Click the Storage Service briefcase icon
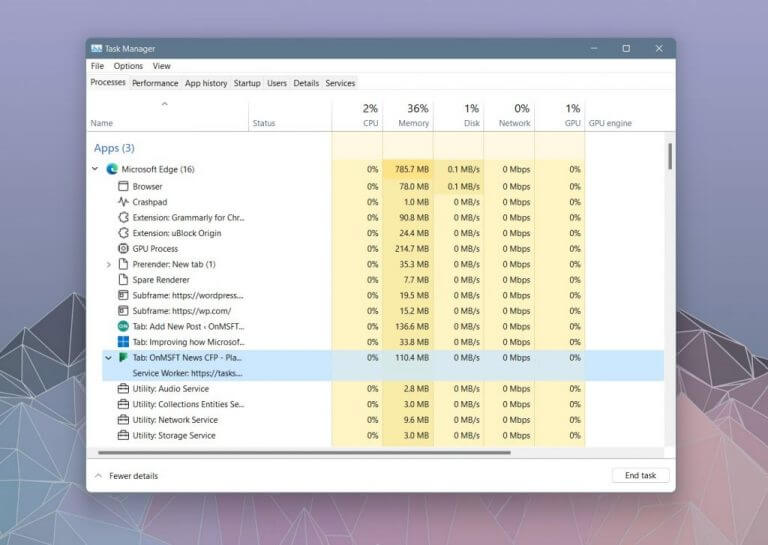This screenshot has width=768, height=545. [123, 435]
